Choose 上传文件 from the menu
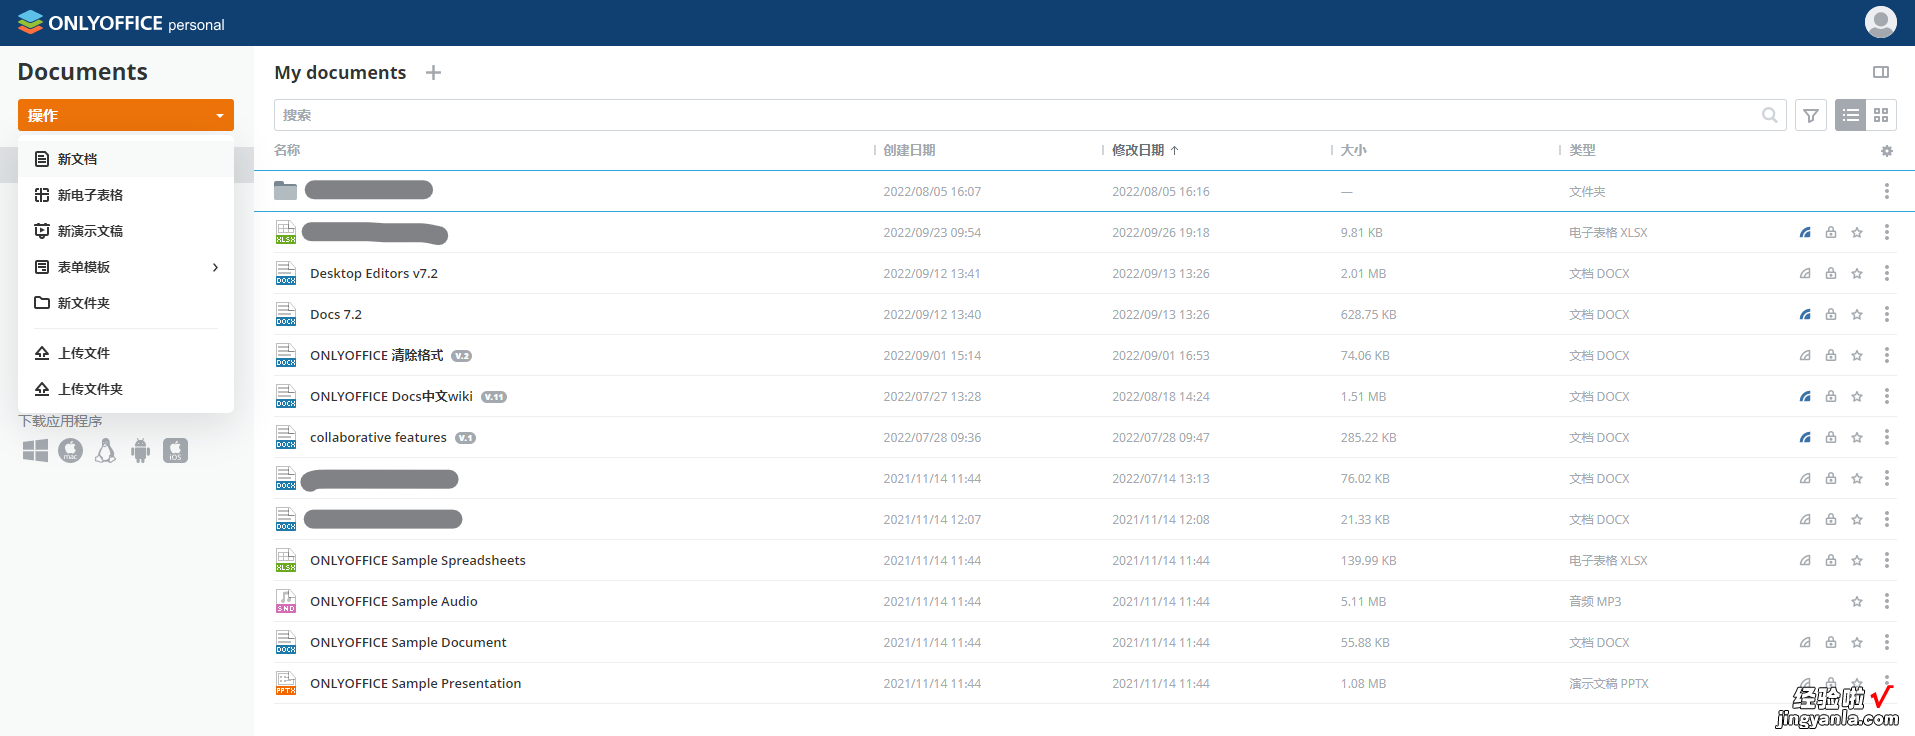The width and height of the screenshot is (1915, 736). (x=126, y=353)
